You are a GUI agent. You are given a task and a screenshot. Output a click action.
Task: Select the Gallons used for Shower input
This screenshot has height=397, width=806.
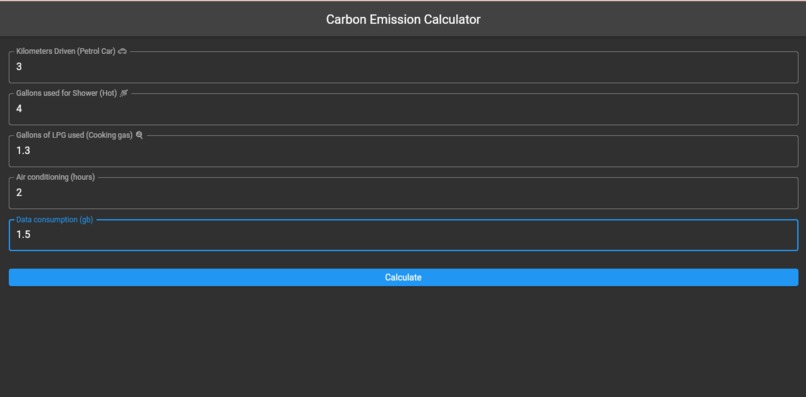pos(403,109)
